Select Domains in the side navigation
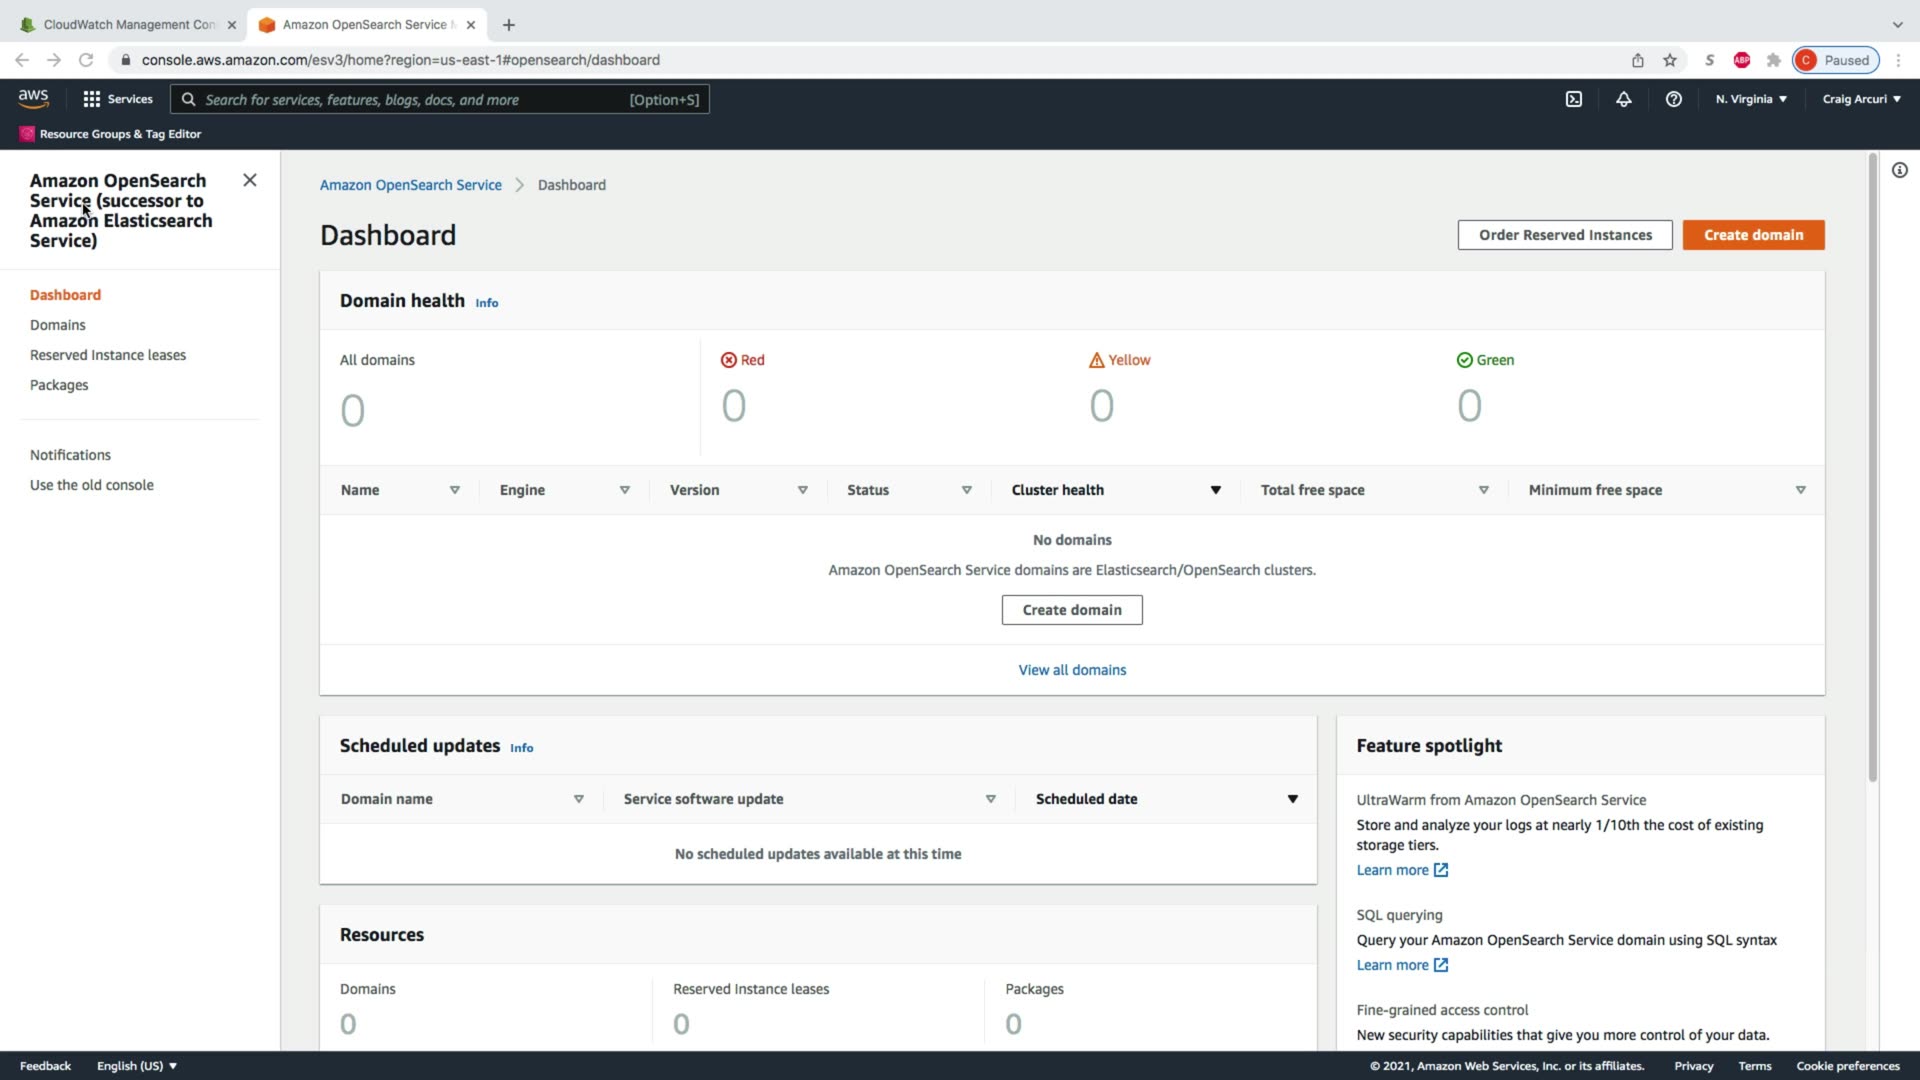Screen dimensions: 1920x1080 coord(58,325)
